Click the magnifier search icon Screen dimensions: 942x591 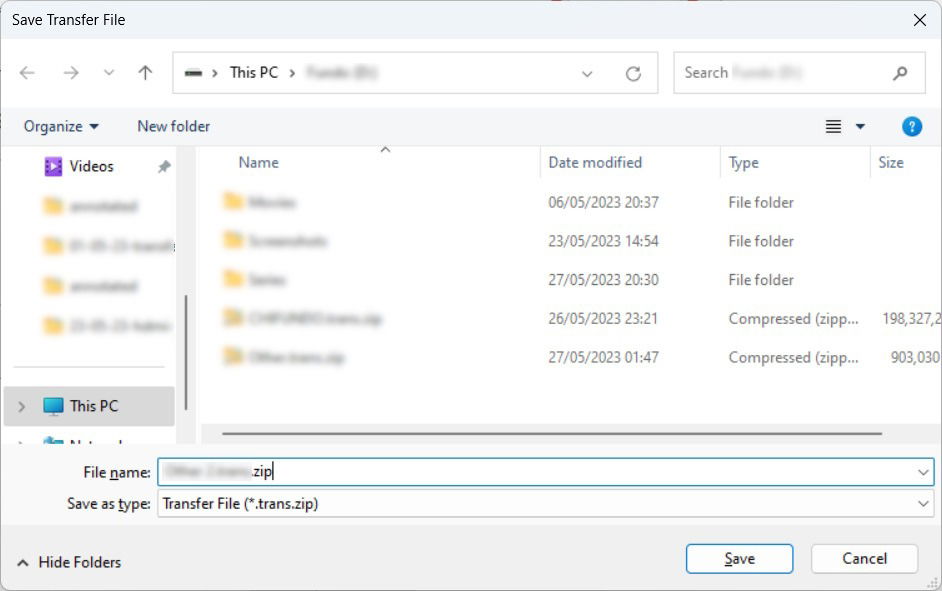tap(900, 73)
